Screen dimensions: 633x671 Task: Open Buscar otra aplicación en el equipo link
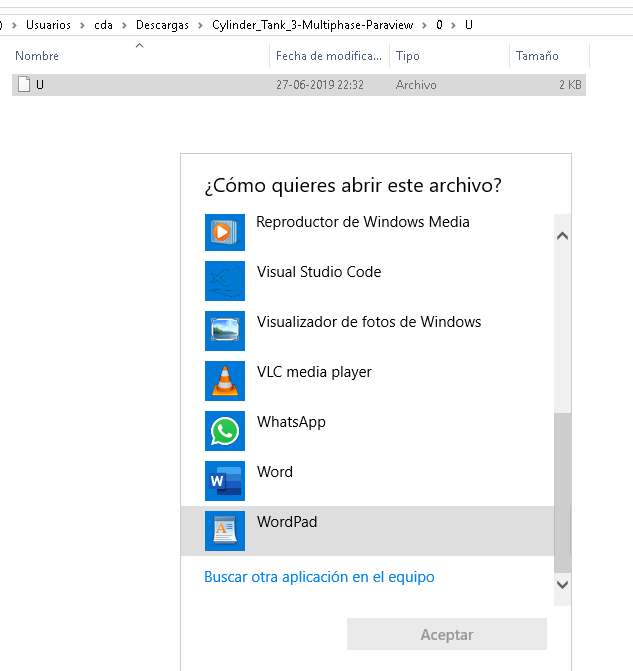(319, 577)
